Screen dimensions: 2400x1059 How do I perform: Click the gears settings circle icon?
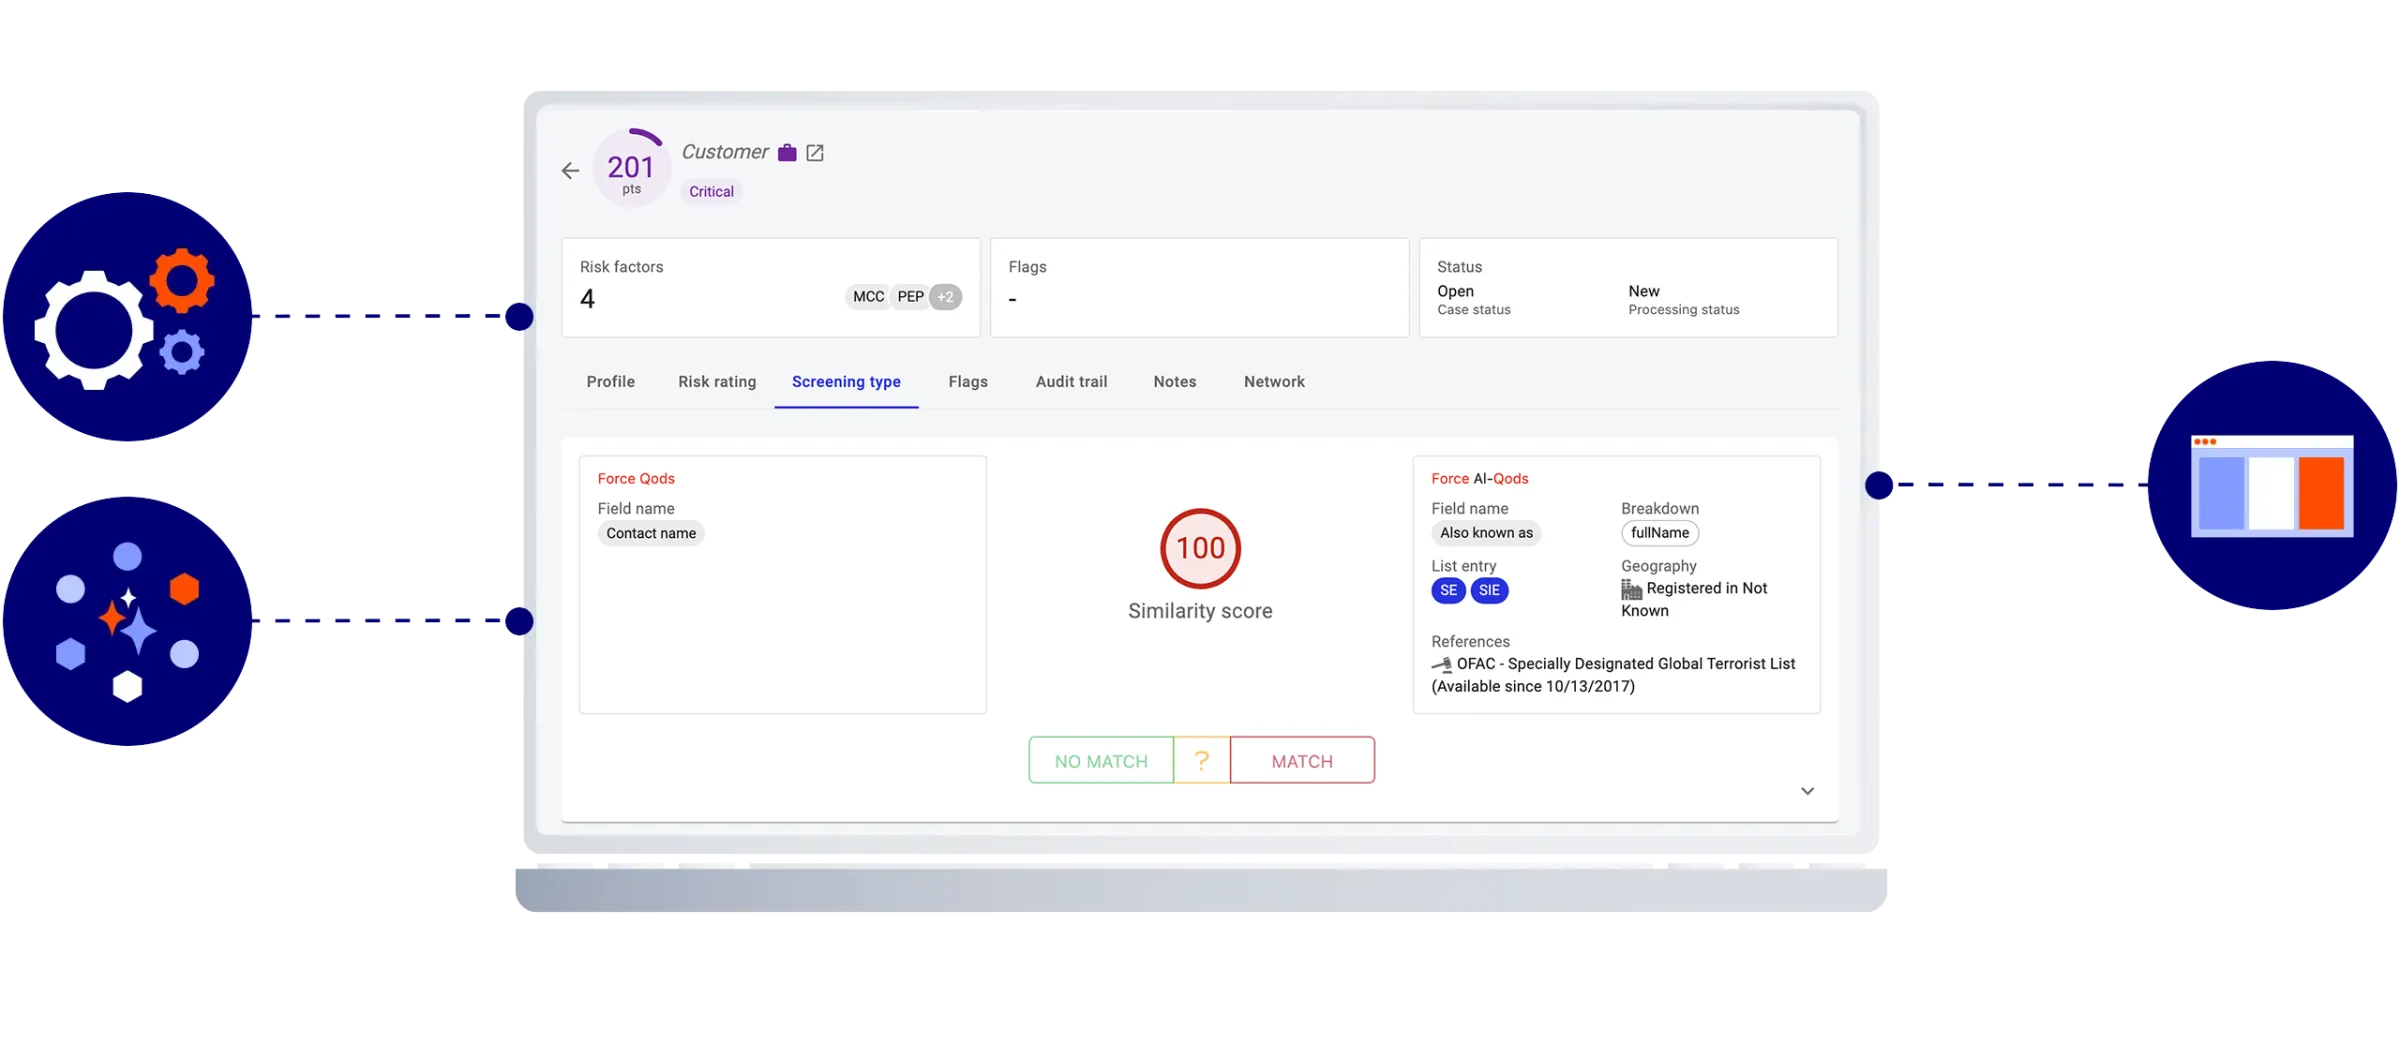pyautogui.click(x=127, y=317)
